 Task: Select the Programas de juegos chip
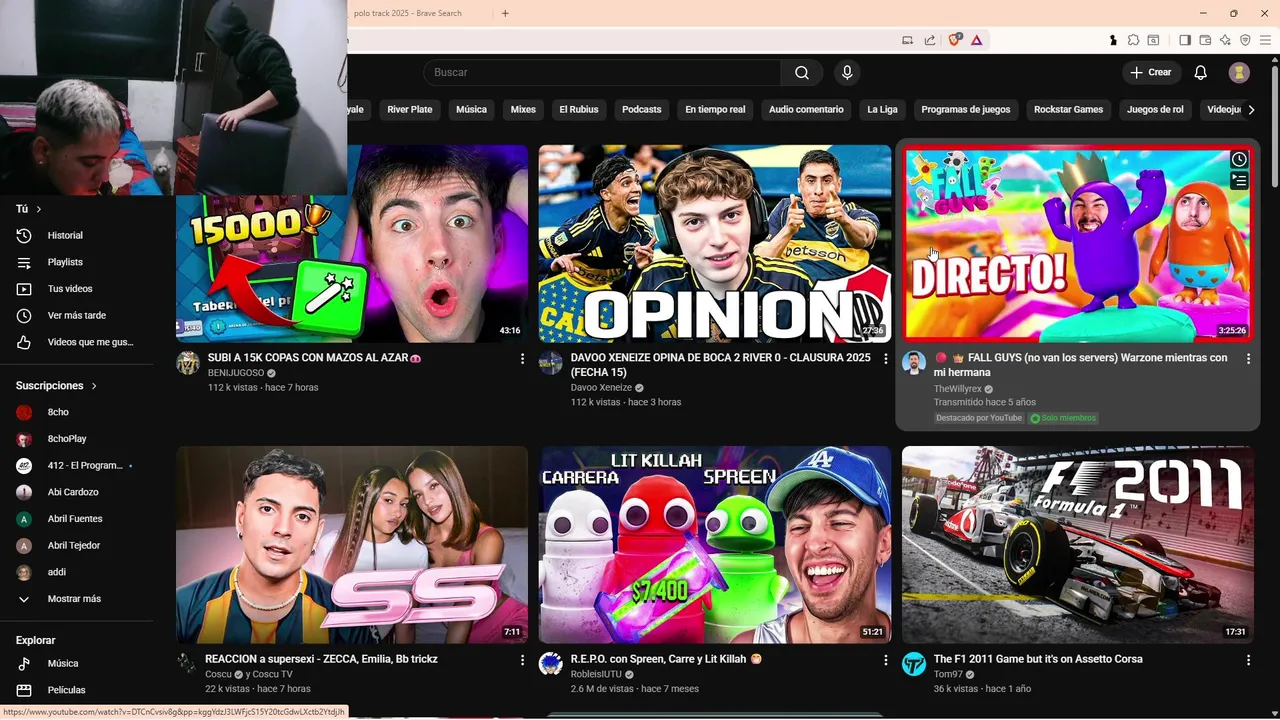(966, 109)
